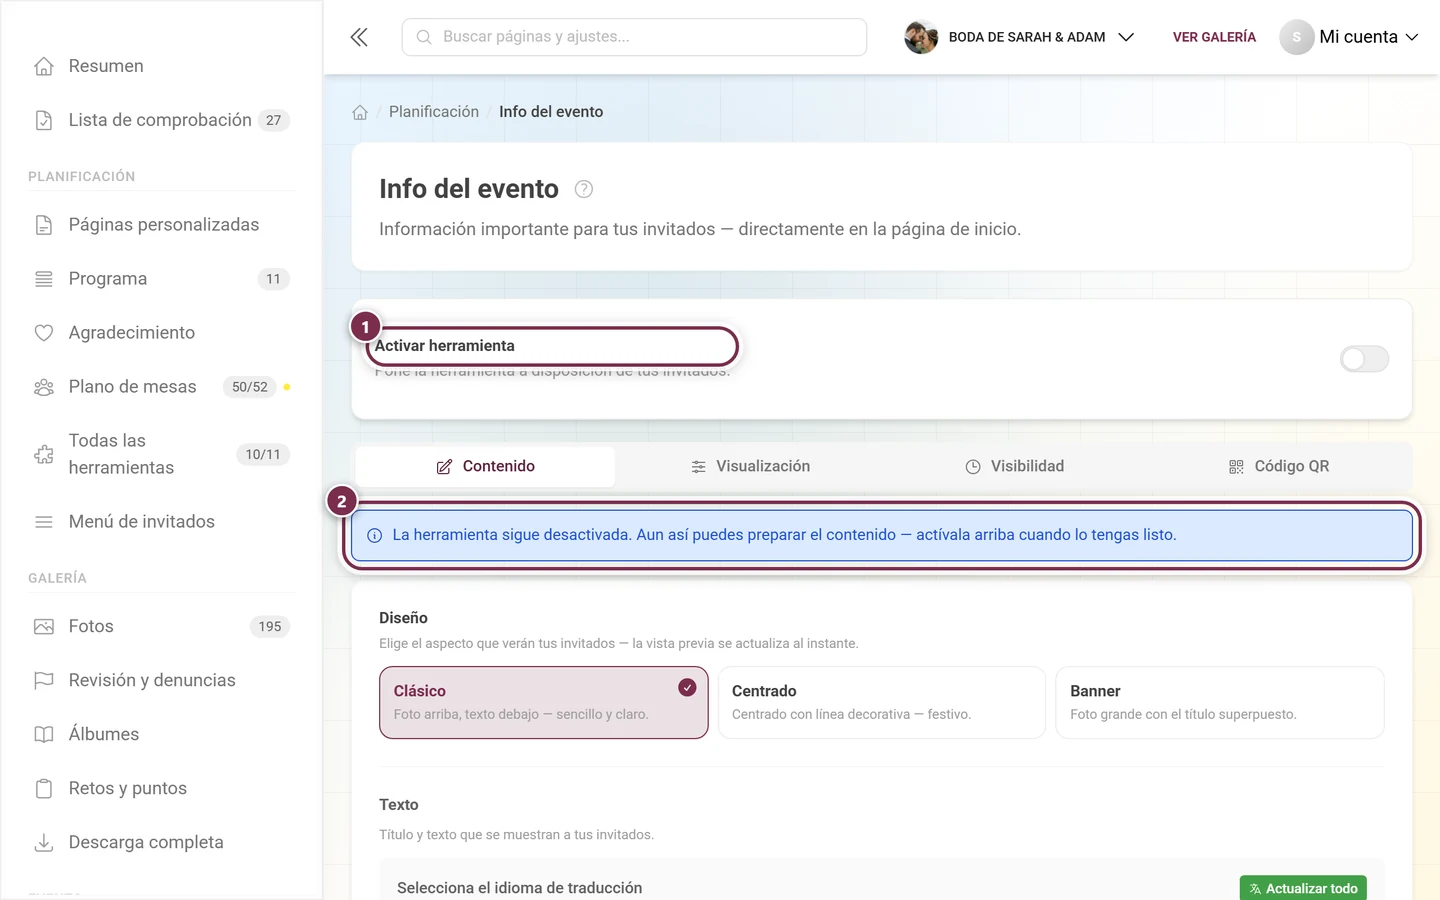Click the Revisión y denuncias flag icon
This screenshot has width=1440, height=900.
click(44, 681)
